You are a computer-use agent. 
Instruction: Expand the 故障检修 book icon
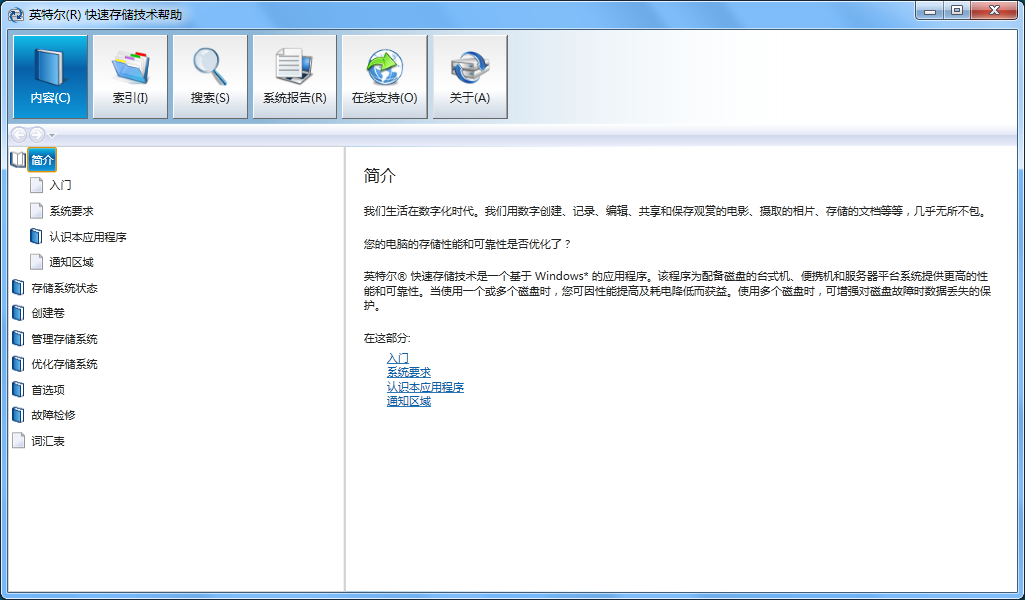(x=18, y=414)
